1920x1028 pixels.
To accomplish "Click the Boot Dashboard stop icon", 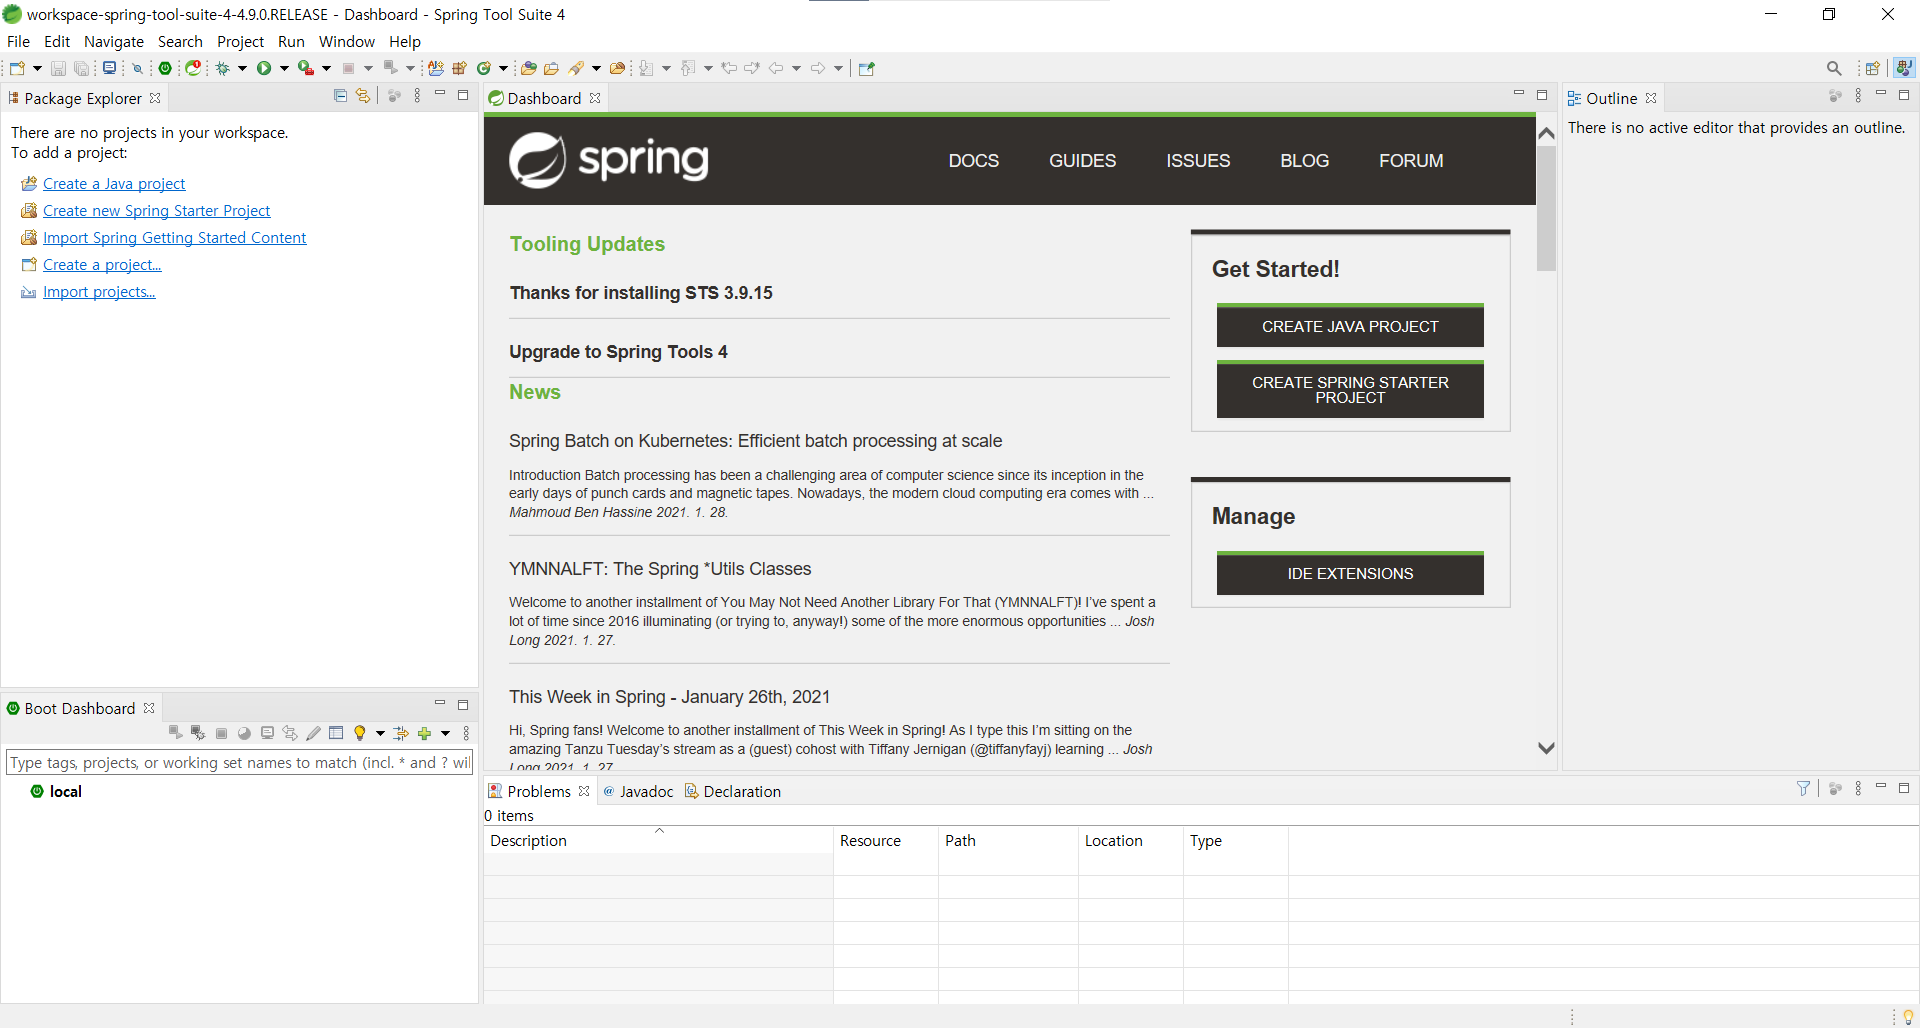I will tap(221, 733).
